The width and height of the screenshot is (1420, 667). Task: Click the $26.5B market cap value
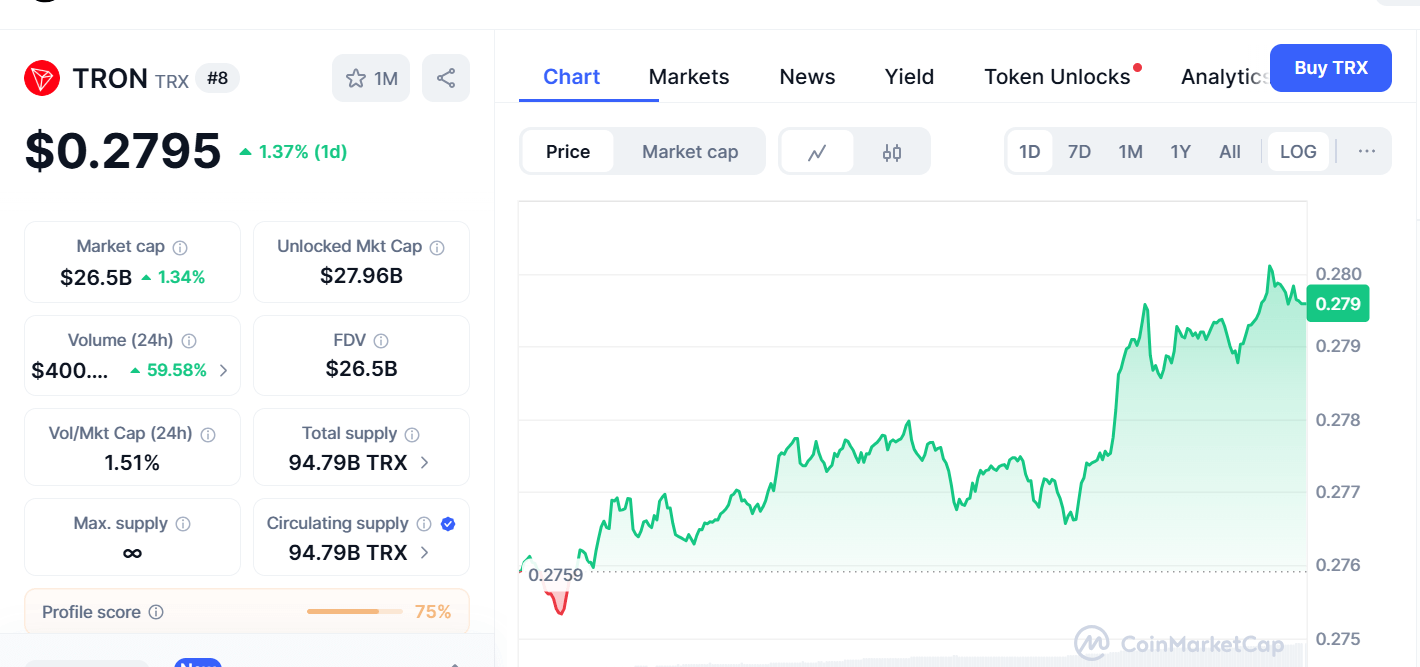[x=96, y=277]
